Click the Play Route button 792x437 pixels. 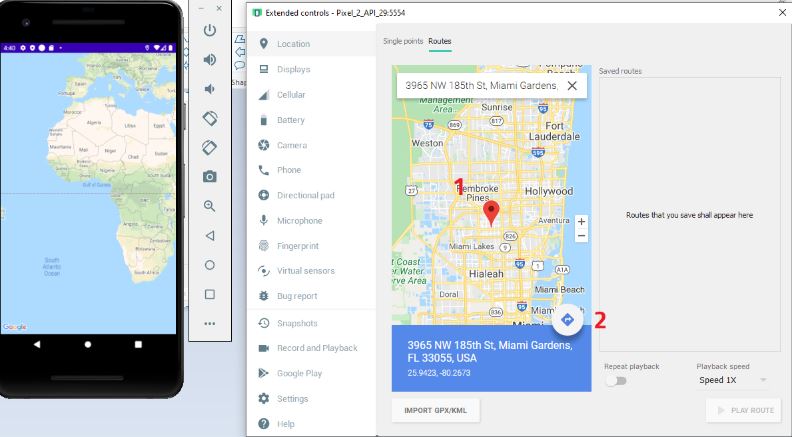tap(744, 411)
